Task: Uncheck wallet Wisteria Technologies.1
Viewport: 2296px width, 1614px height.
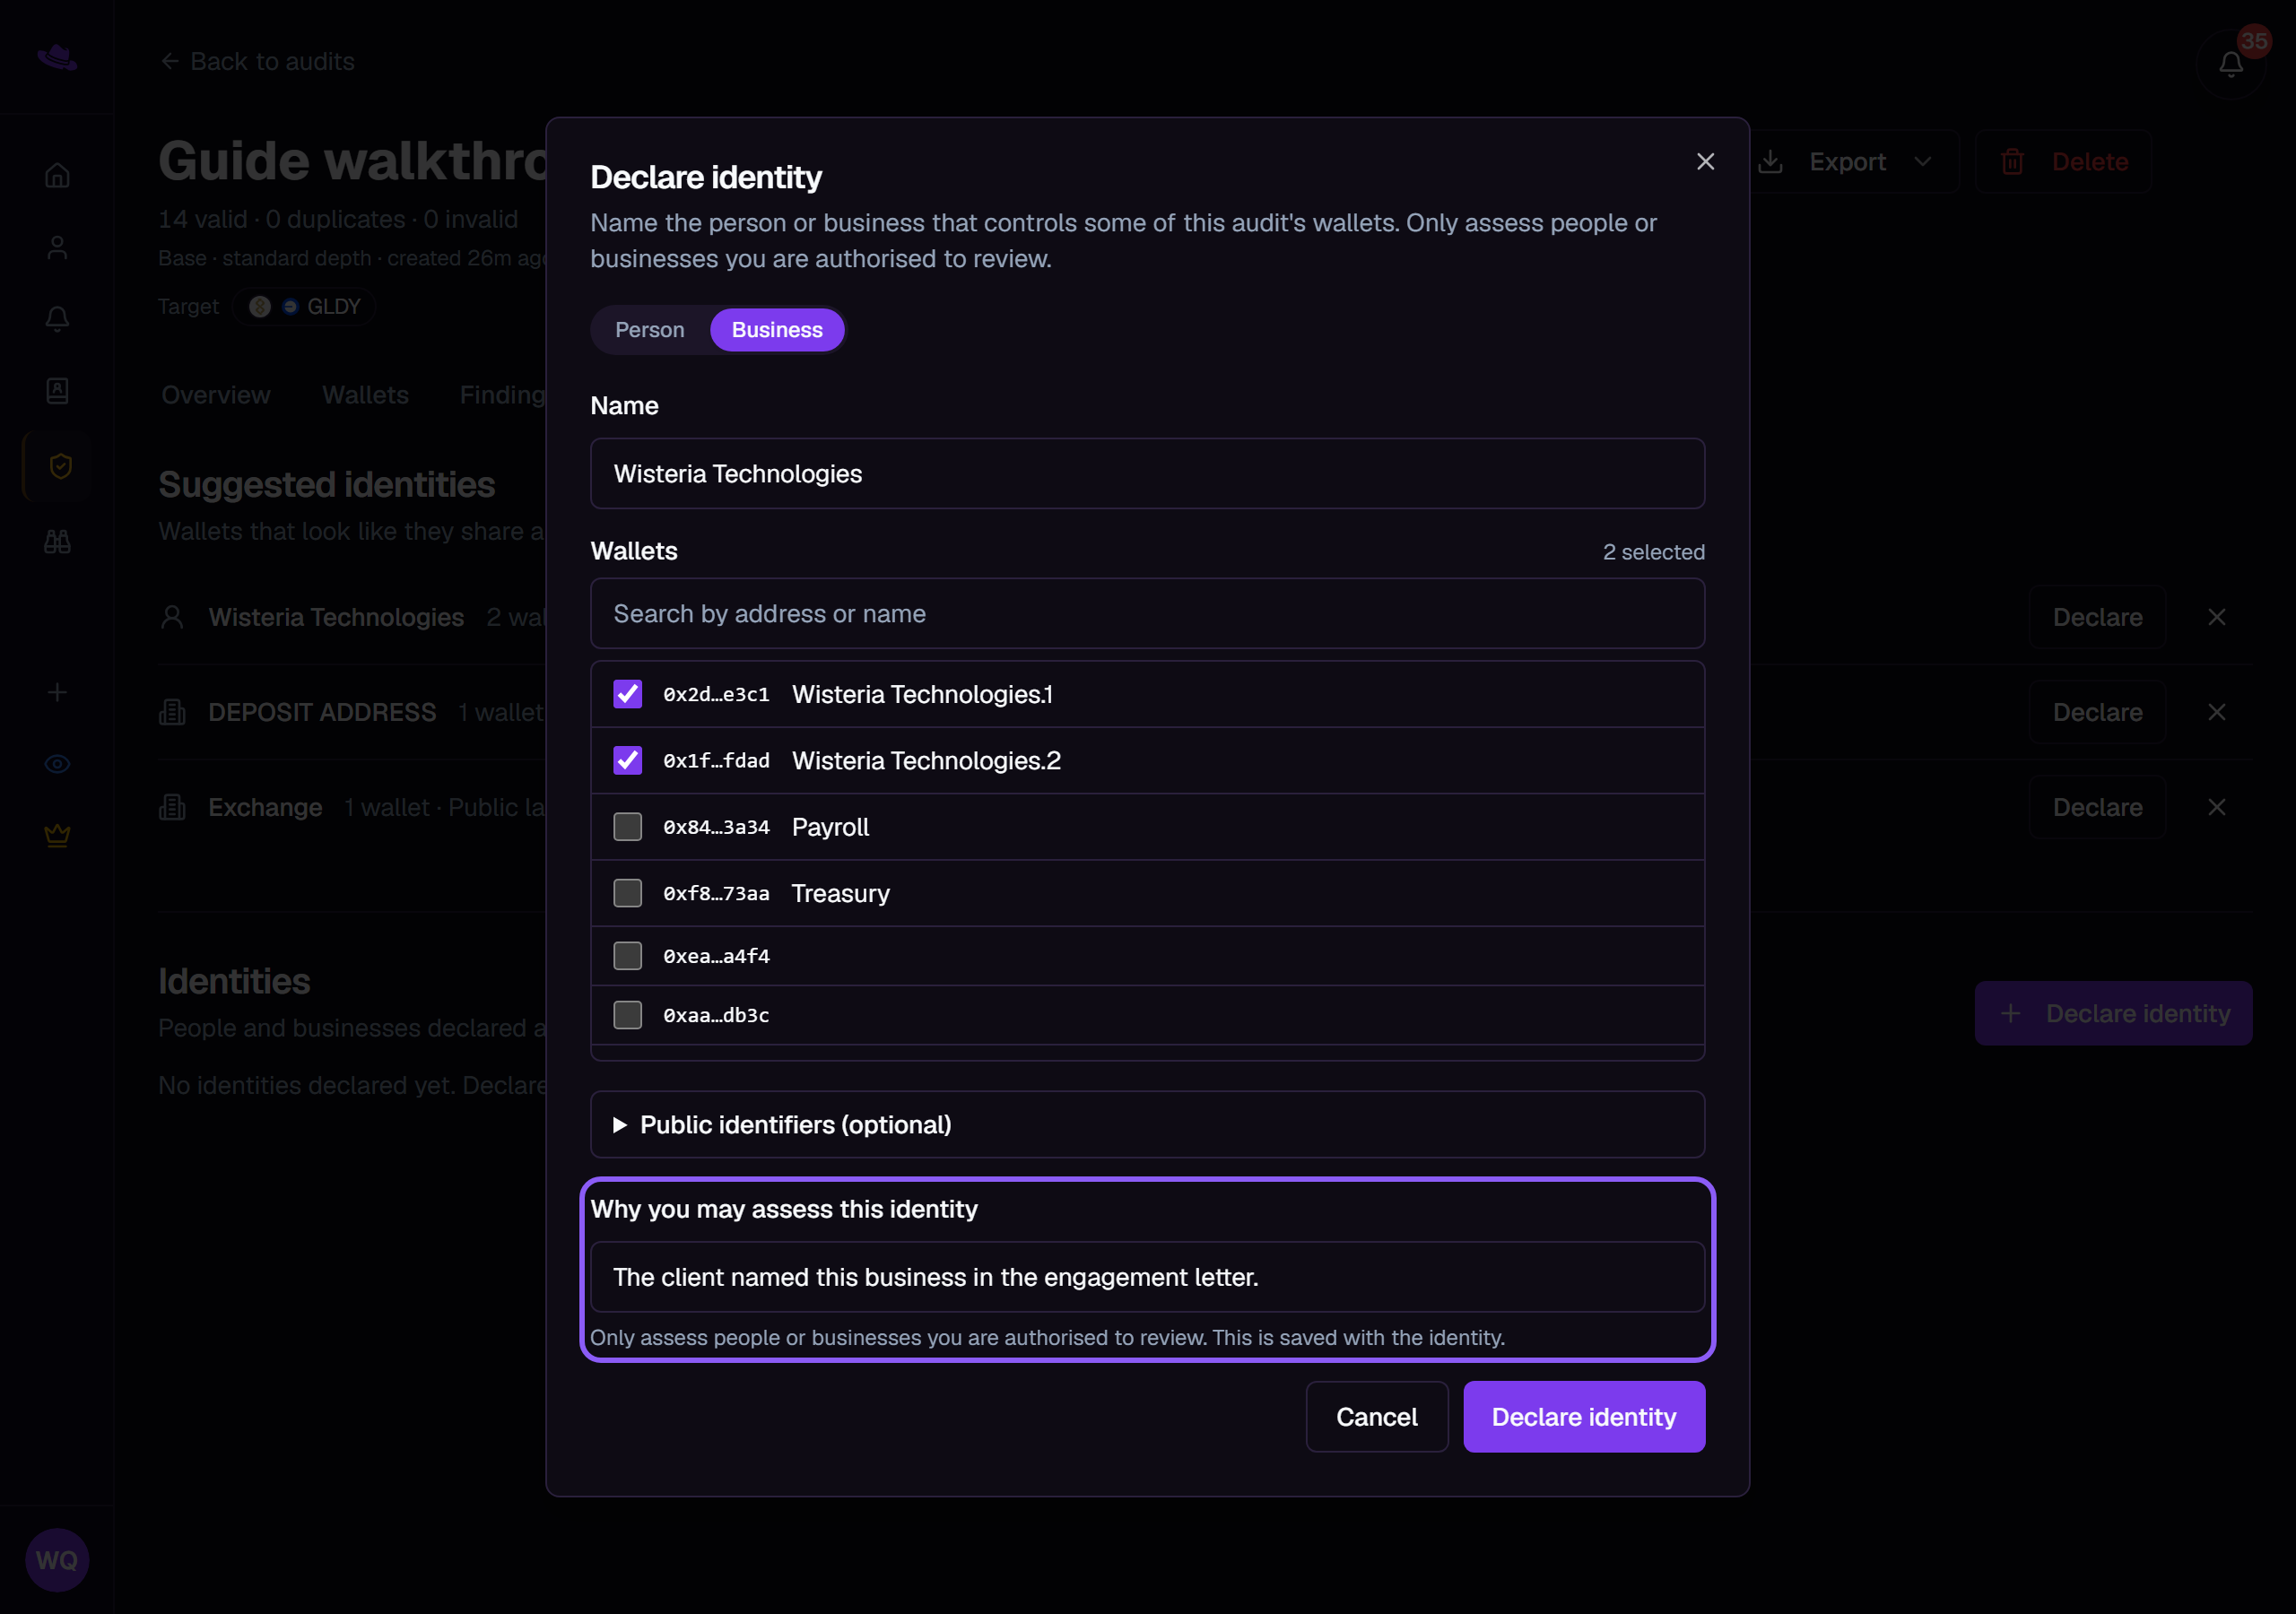Action: (627, 694)
